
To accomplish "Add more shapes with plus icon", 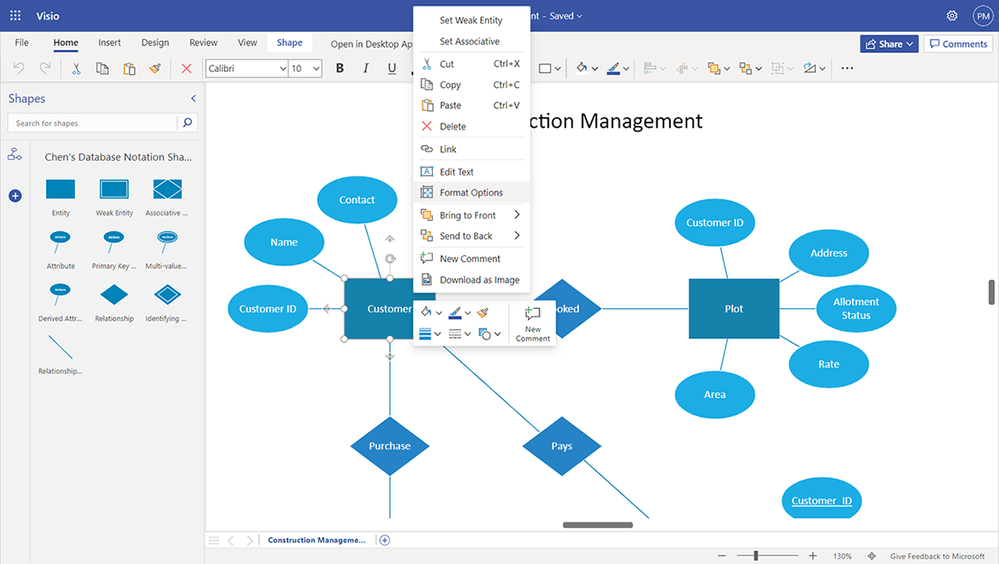I will [15, 196].
